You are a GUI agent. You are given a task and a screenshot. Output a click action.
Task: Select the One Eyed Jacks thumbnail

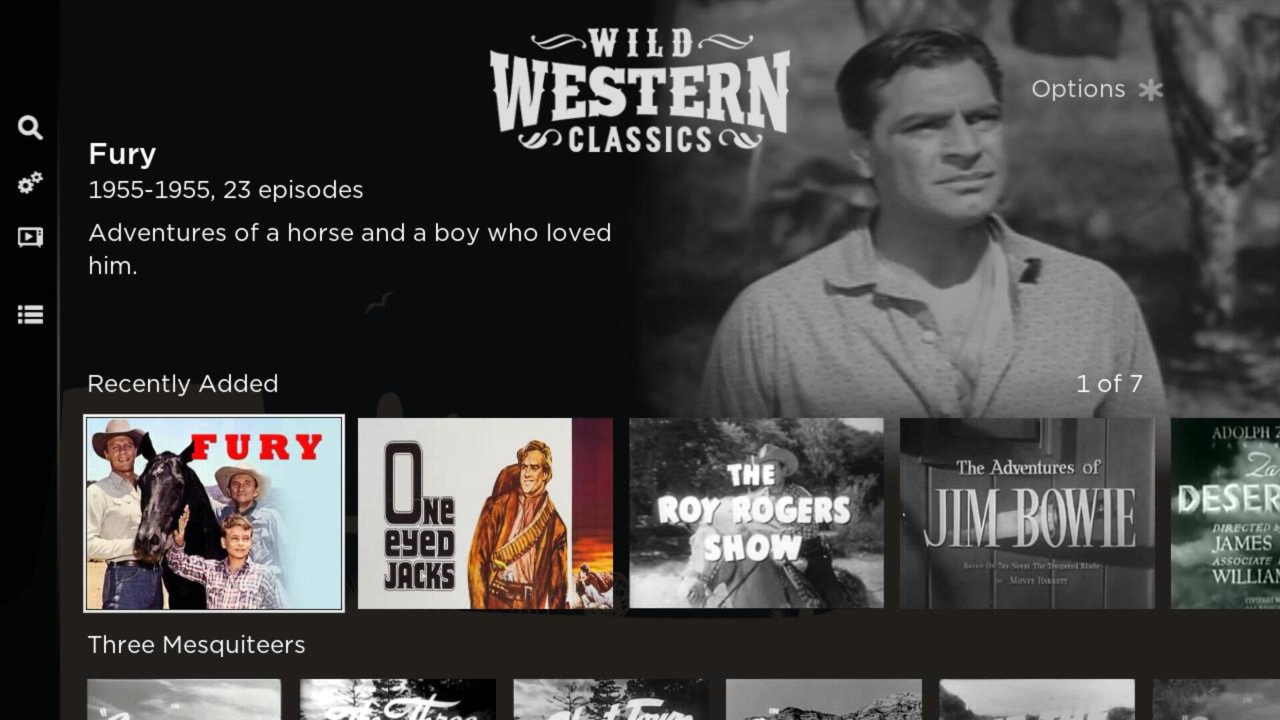tap(485, 513)
